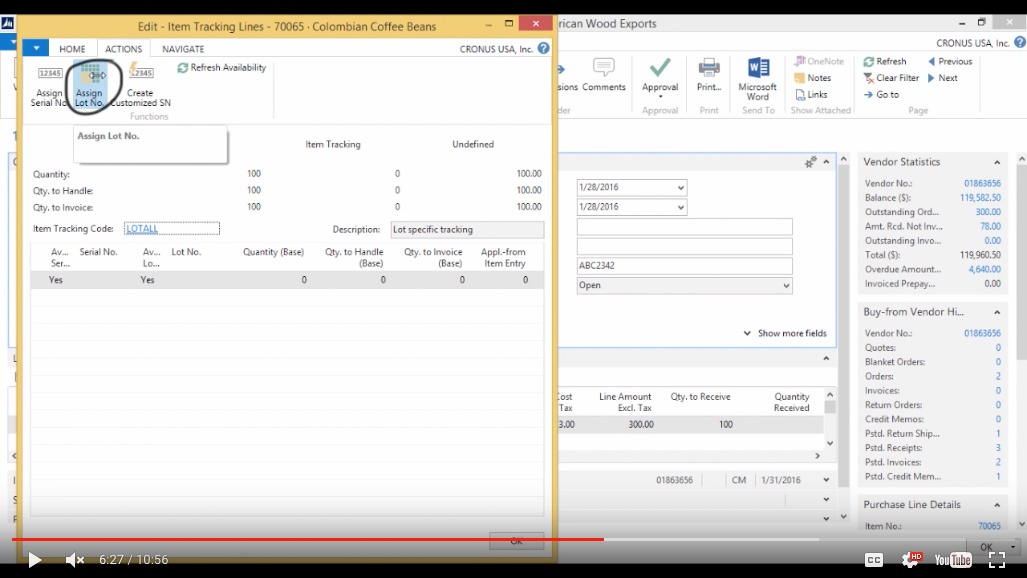Screen dimensions: 1027x578
Task: Open Comments in purchase order ribbon
Action: (604, 74)
